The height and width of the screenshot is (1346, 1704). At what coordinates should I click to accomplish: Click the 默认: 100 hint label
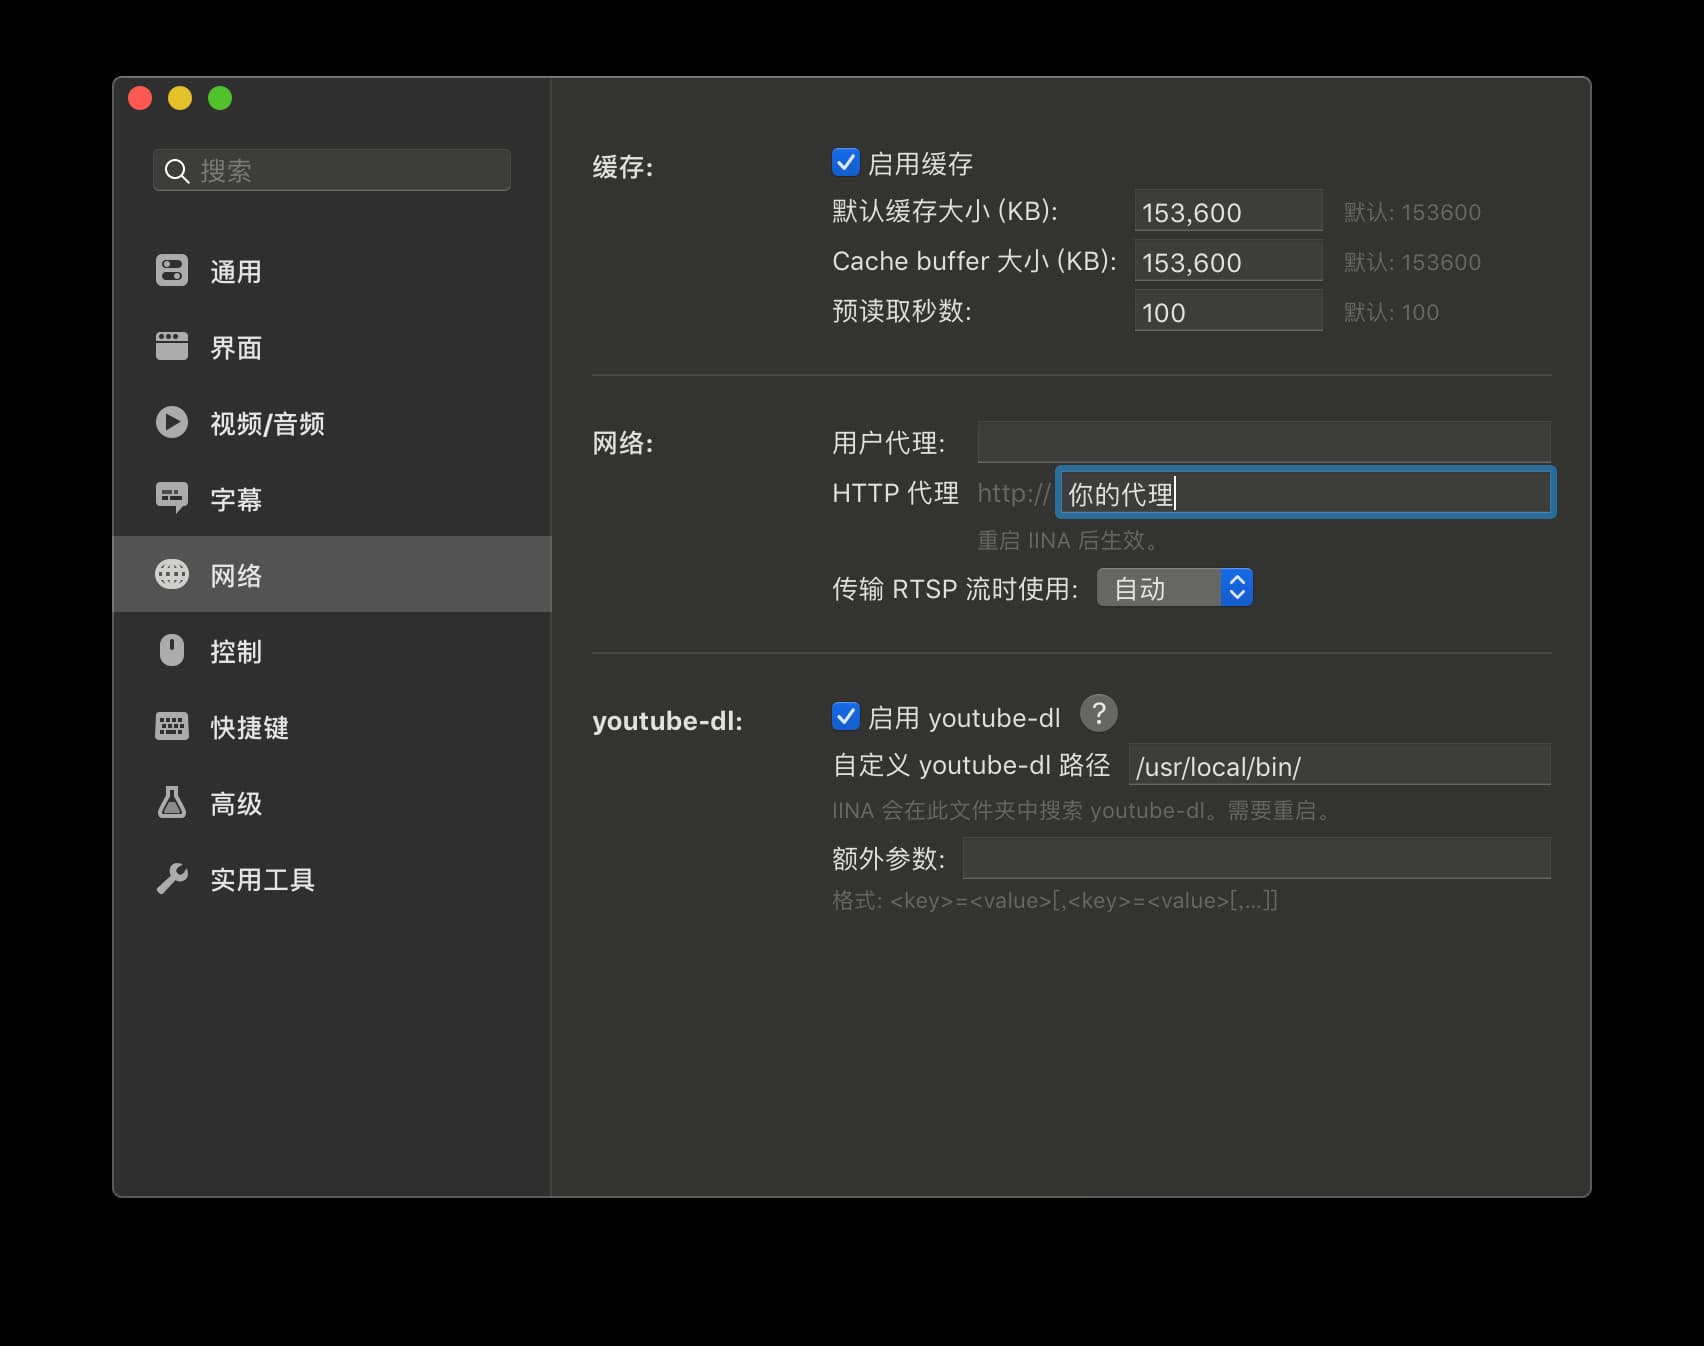(x=1391, y=312)
